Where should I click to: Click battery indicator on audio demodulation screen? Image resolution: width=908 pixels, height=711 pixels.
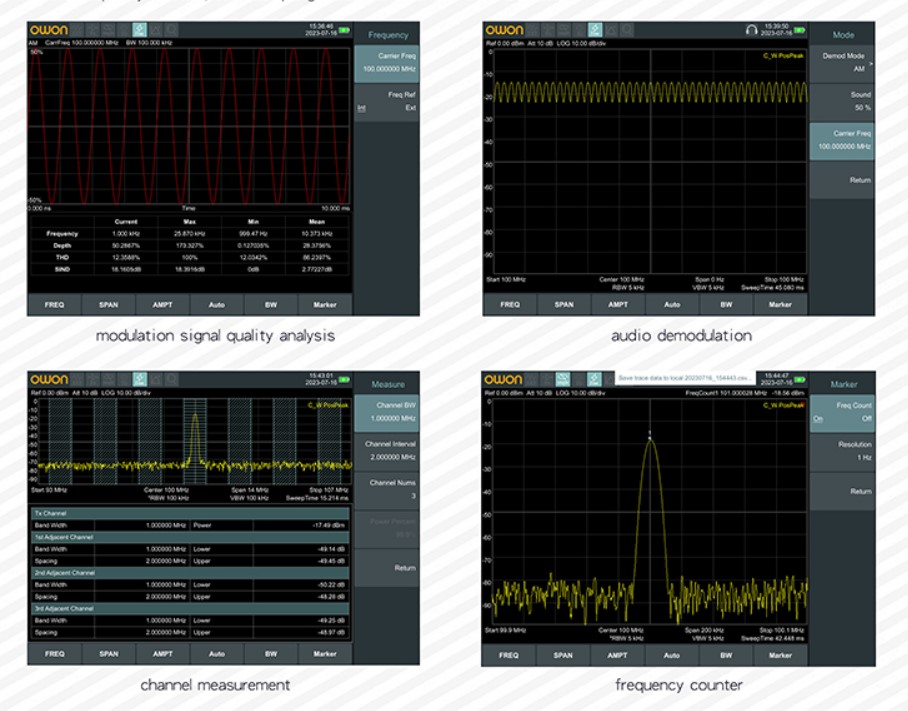799,30
